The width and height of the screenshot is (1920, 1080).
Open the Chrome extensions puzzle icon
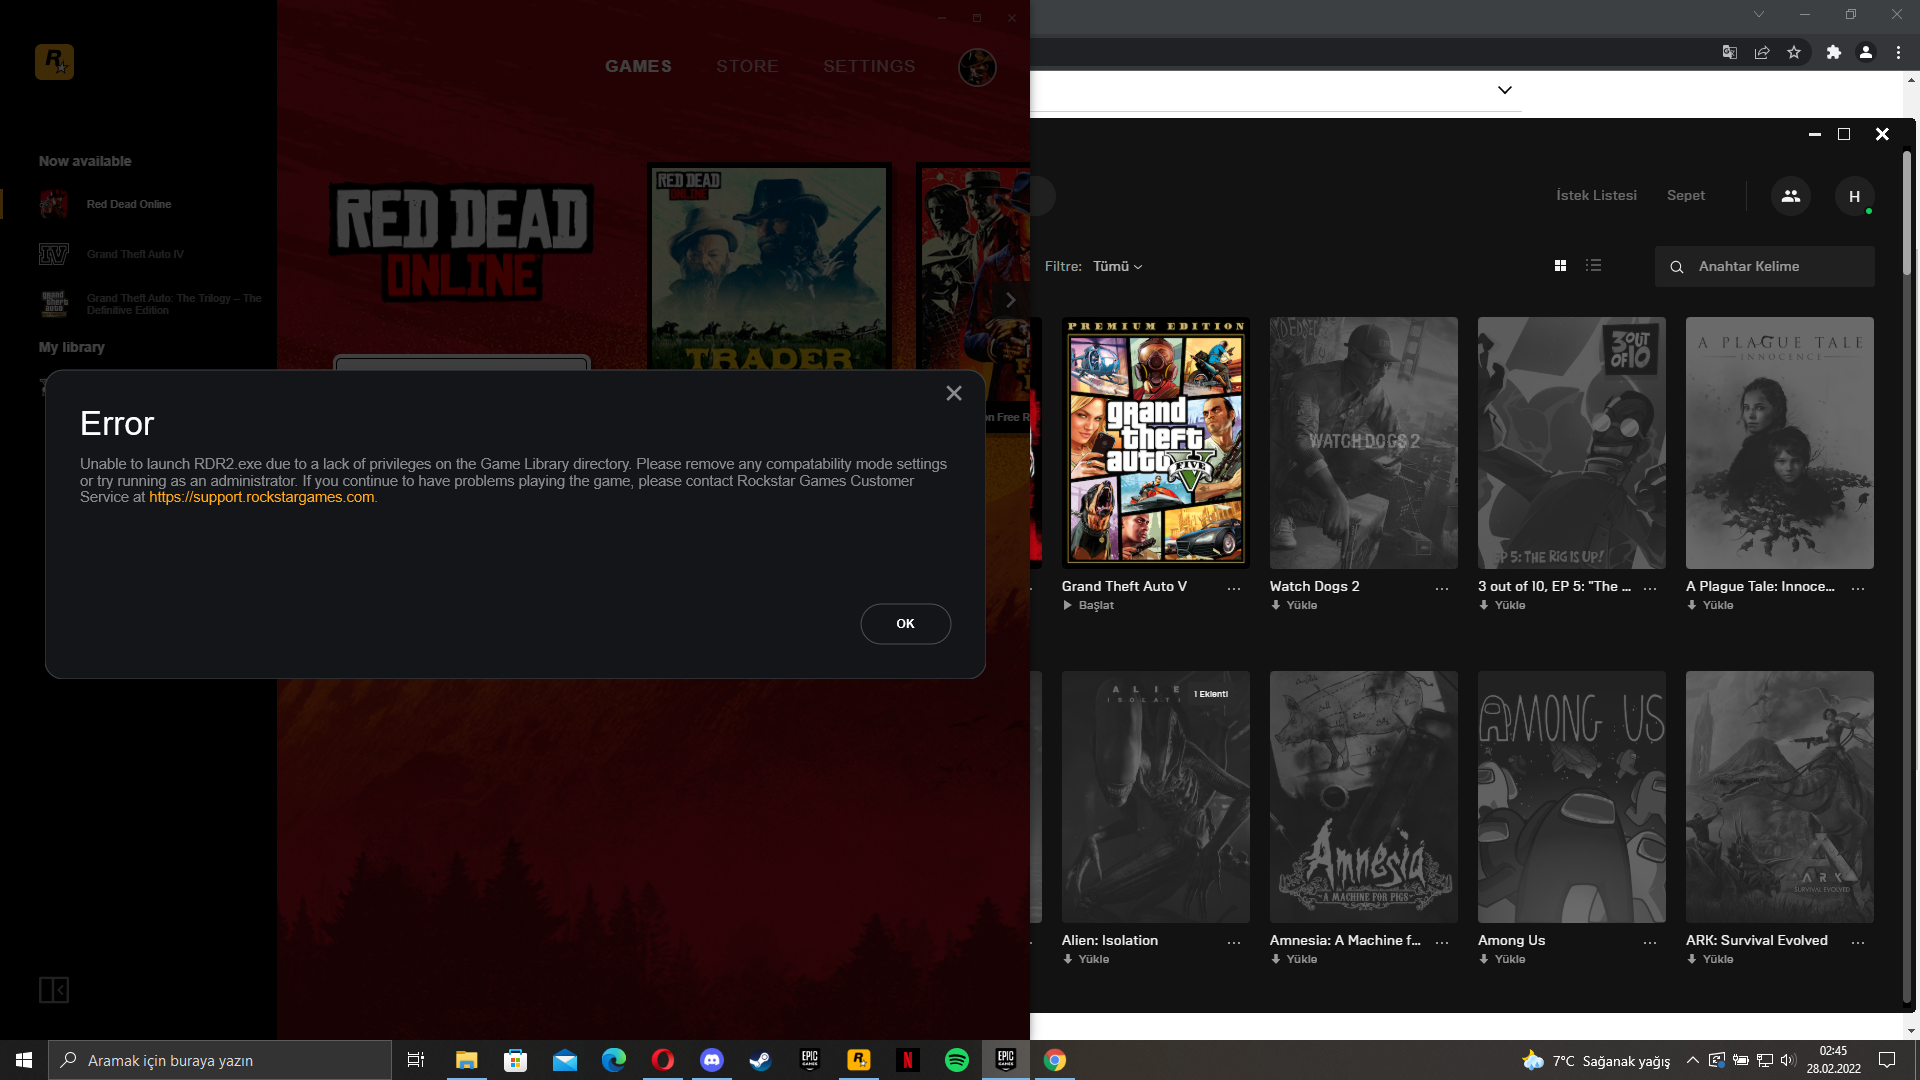pyautogui.click(x=1833, y=52)
